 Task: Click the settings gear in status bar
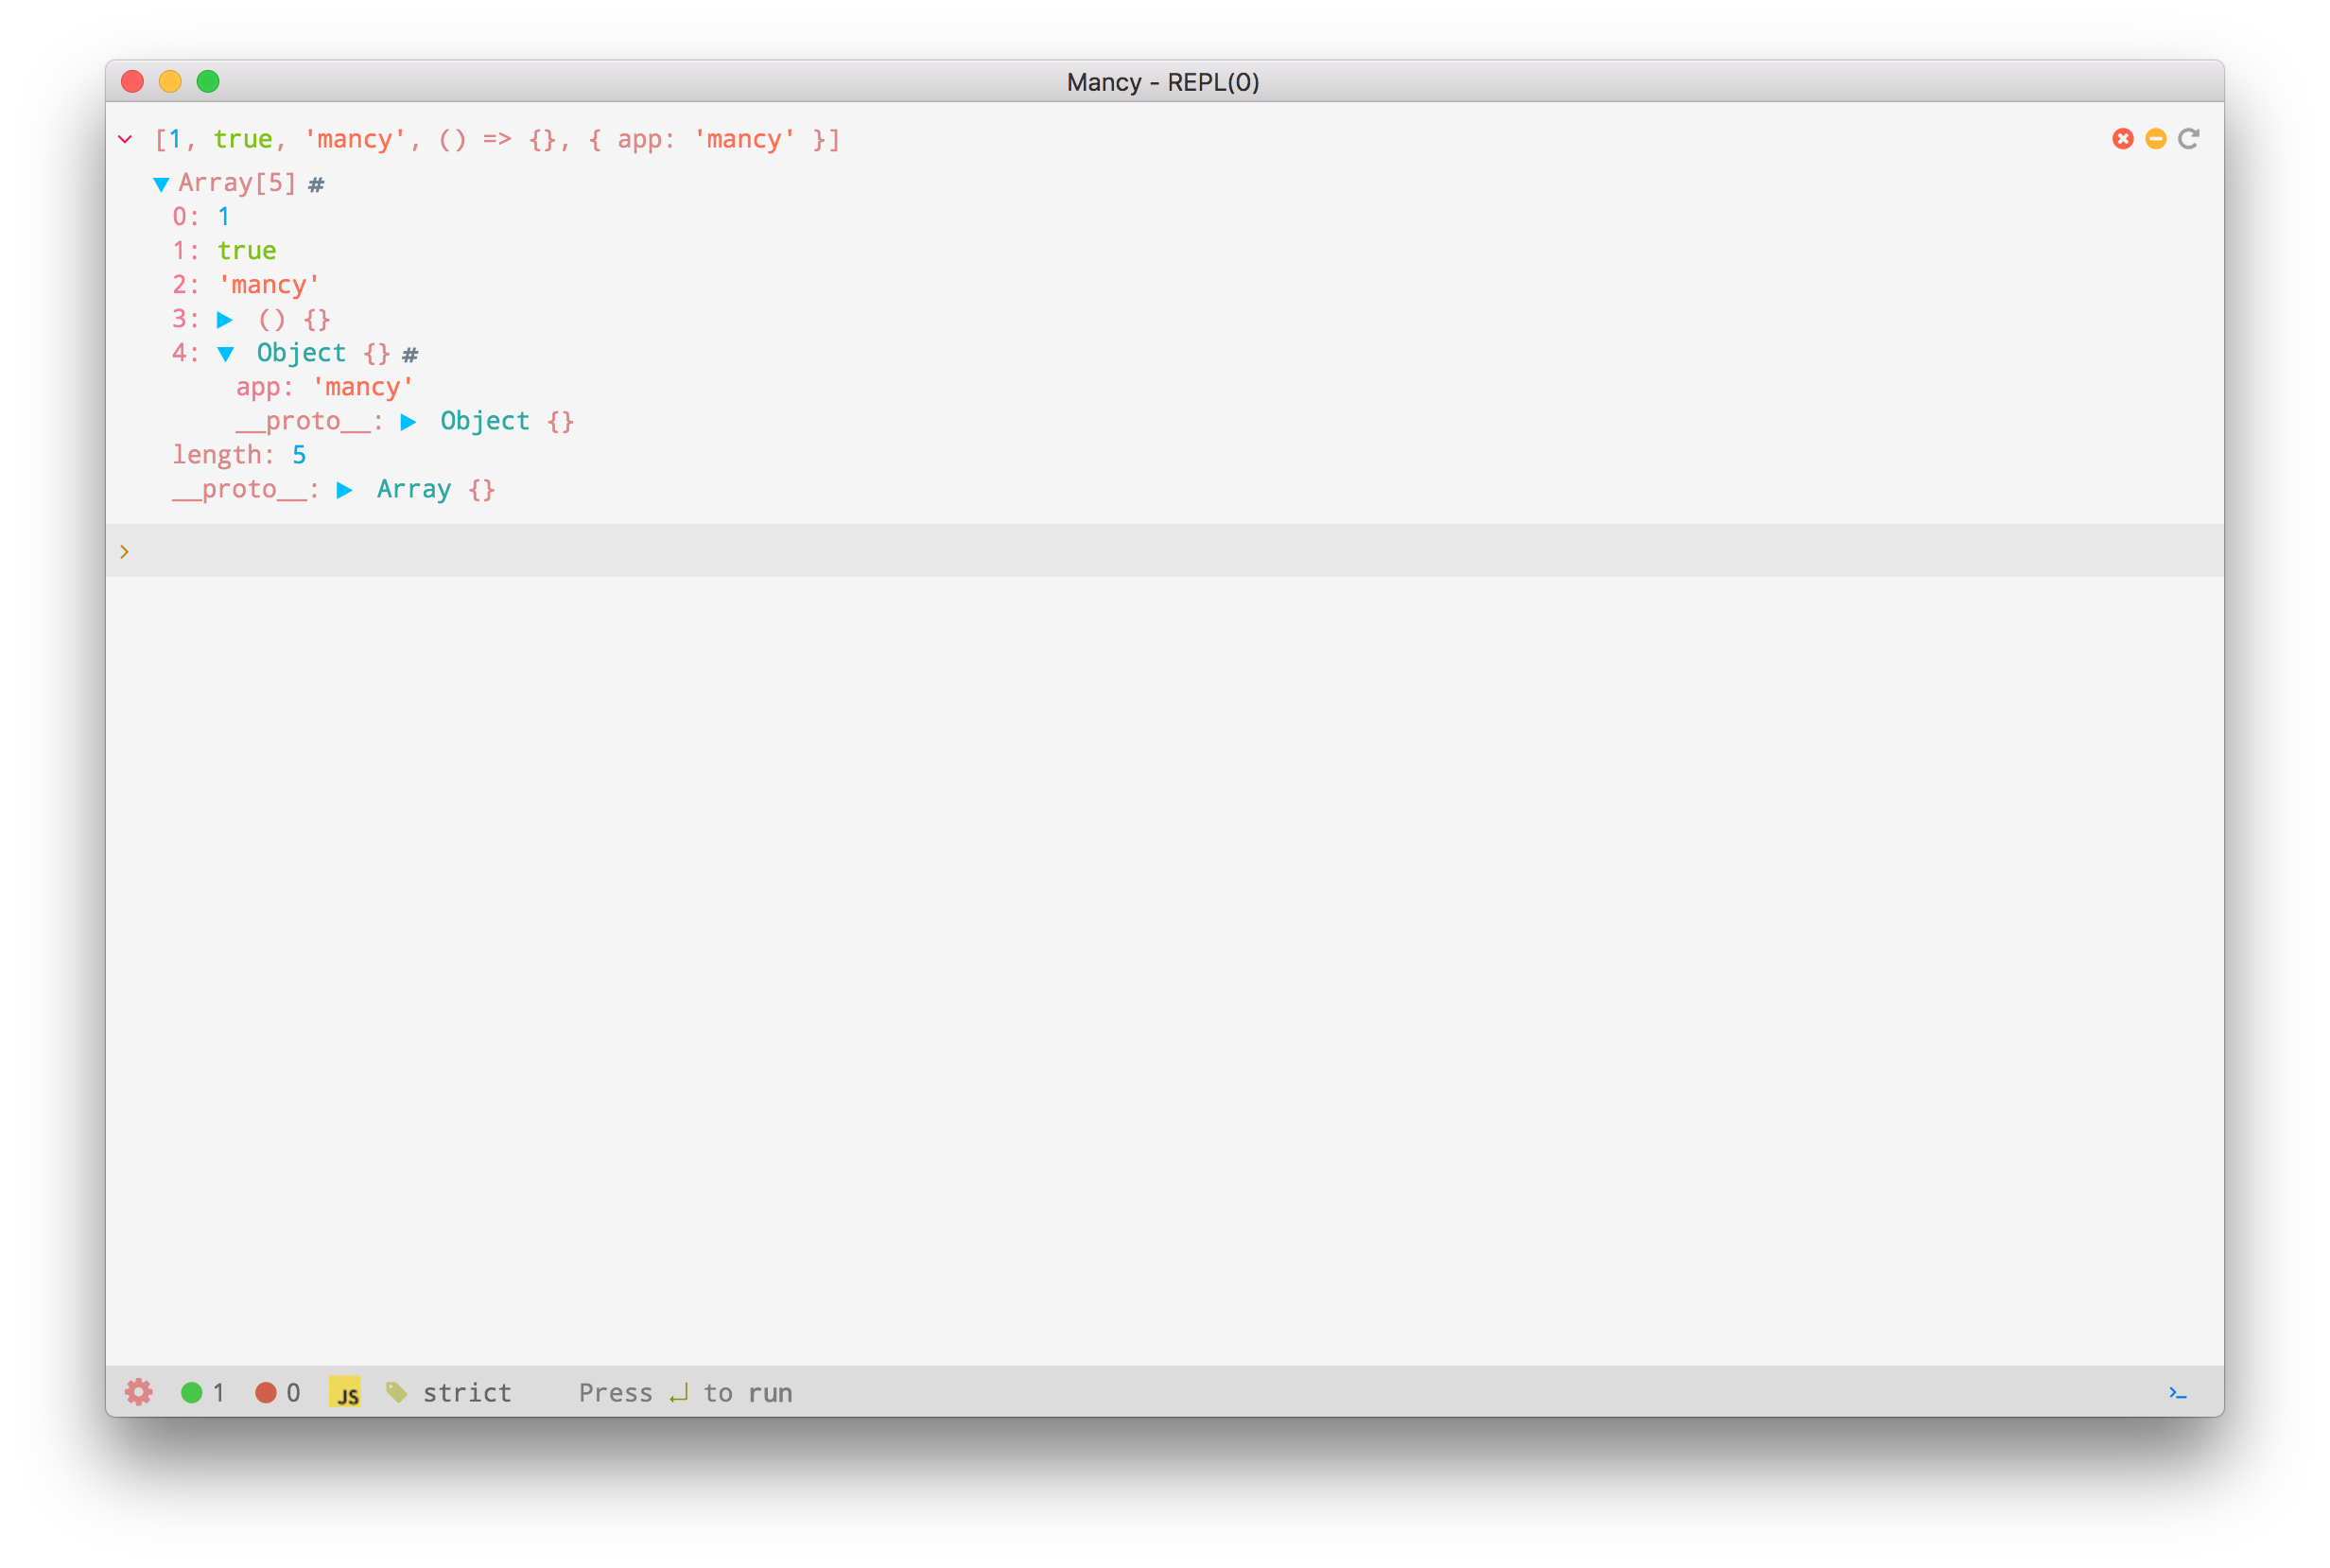tap(138, 1392)
